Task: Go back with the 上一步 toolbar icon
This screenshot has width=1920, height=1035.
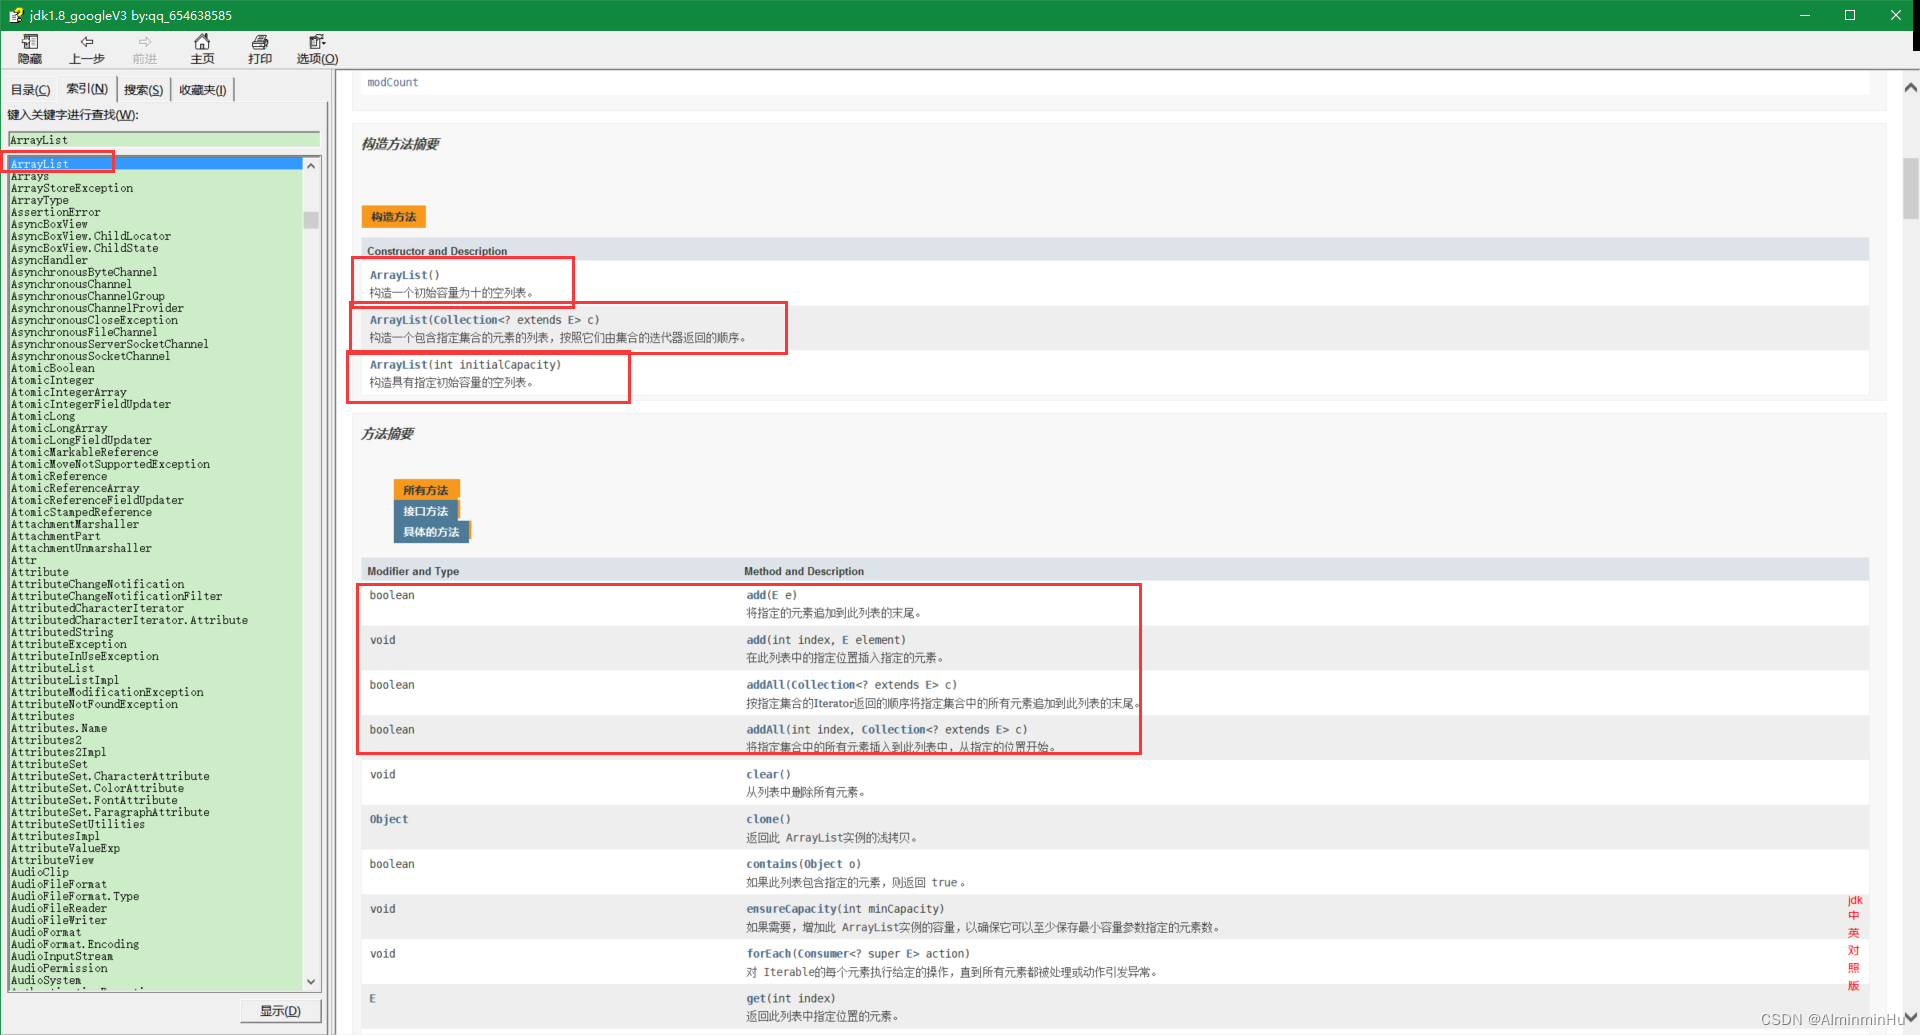Action: pos(87,49)
